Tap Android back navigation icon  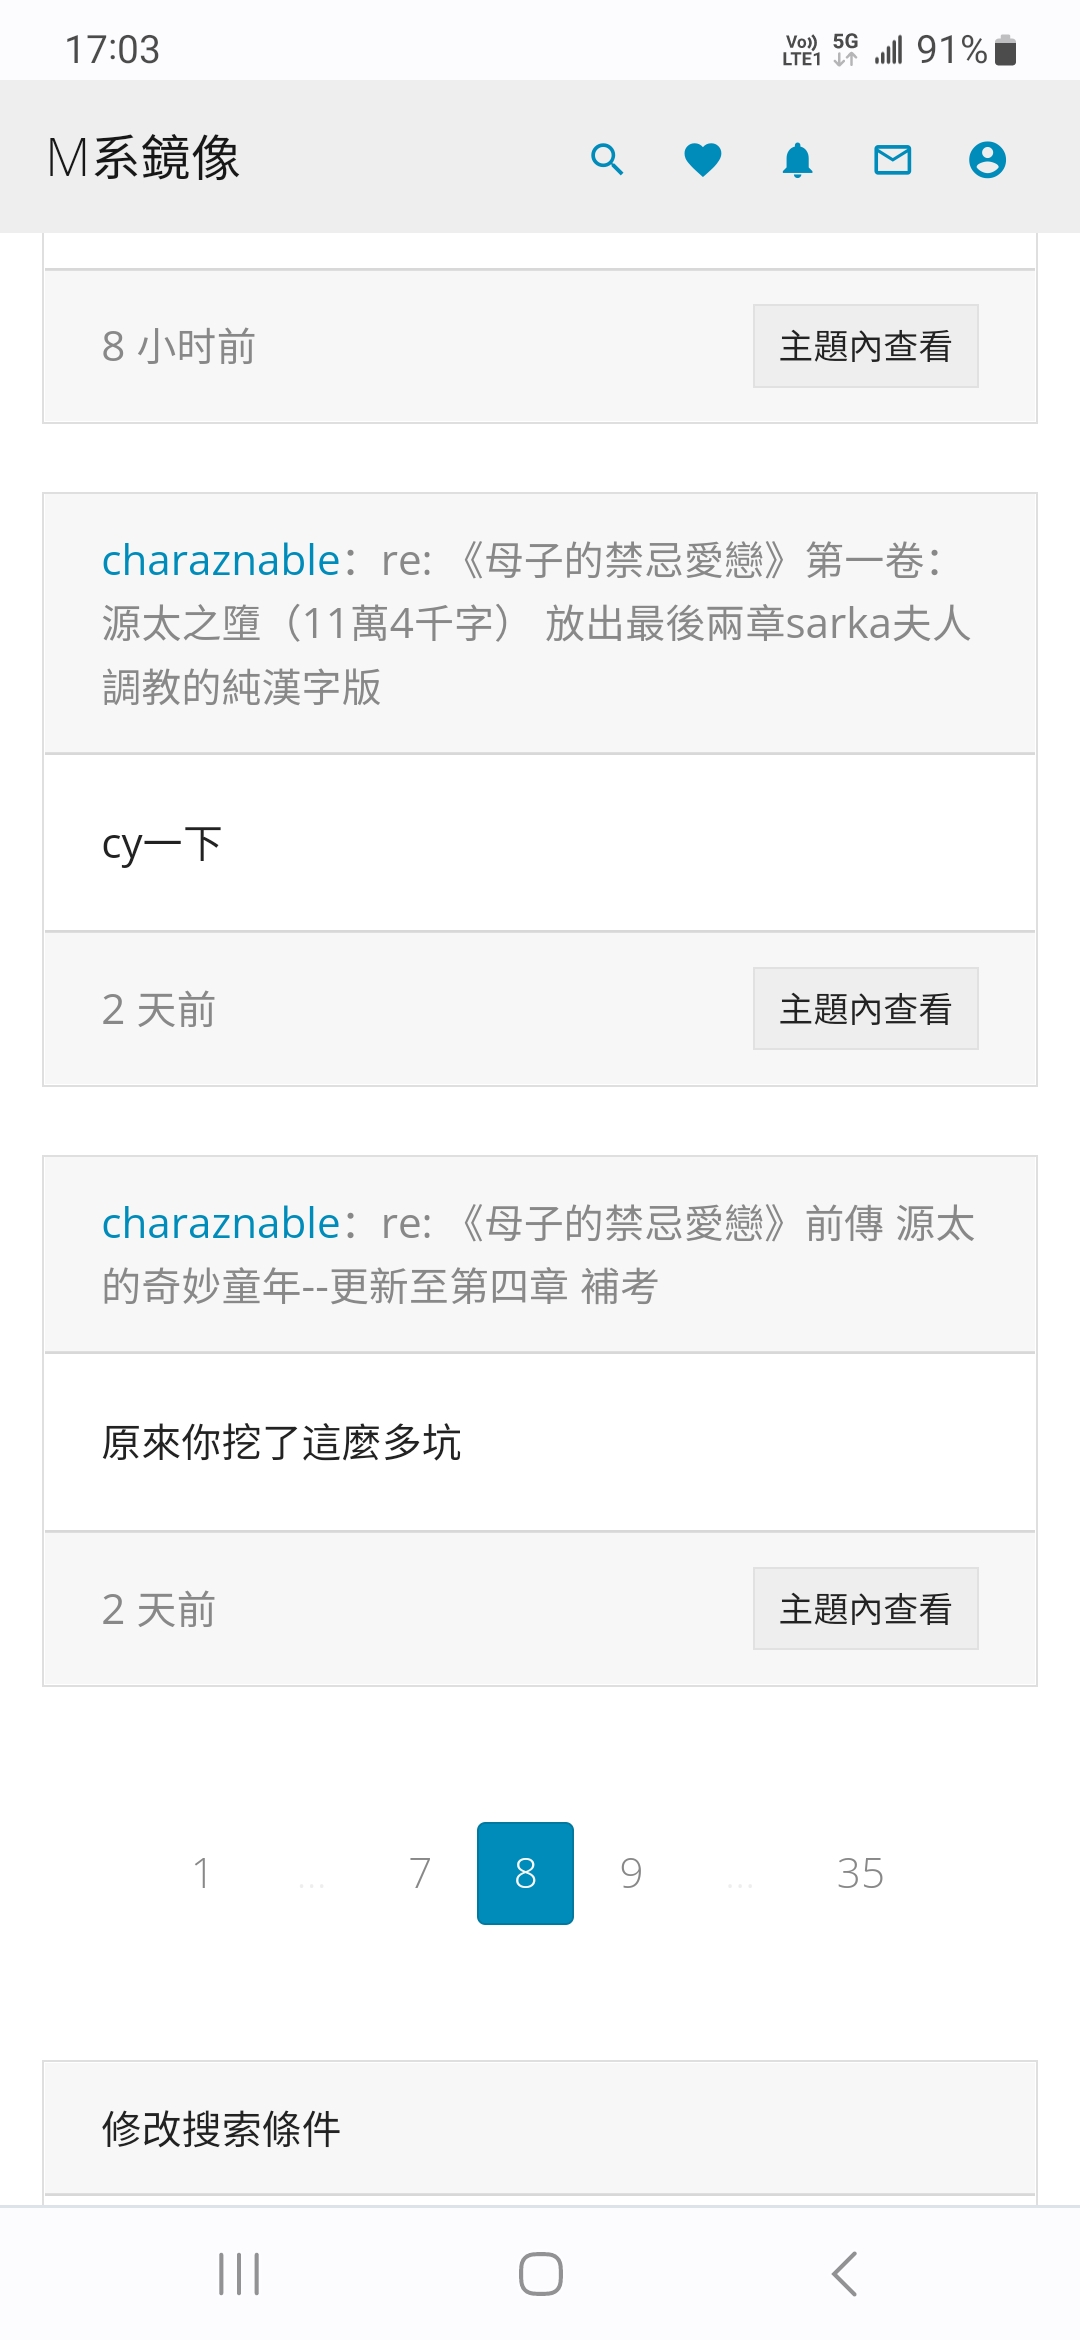845,2274
